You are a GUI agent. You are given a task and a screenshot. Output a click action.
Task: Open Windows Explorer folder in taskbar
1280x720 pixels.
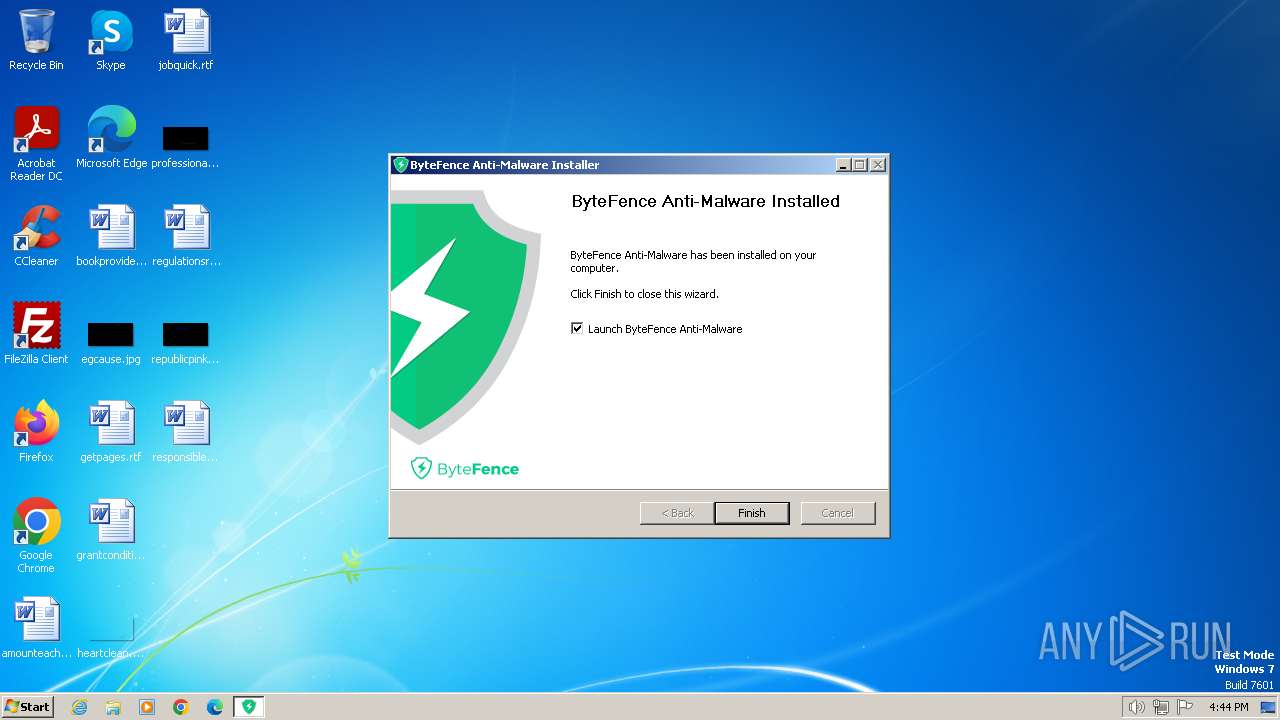pyautogui.click(x=113, y=707)
